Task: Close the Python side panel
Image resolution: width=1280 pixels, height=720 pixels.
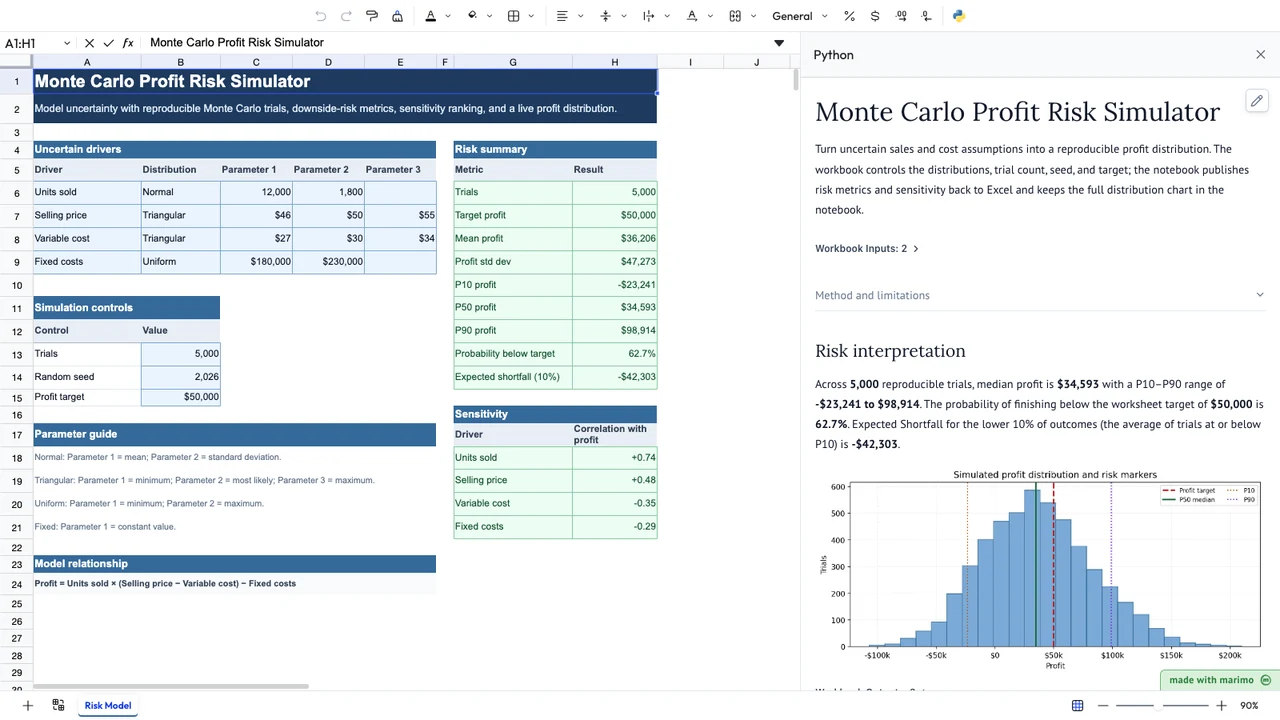Action: [1261, 55]
